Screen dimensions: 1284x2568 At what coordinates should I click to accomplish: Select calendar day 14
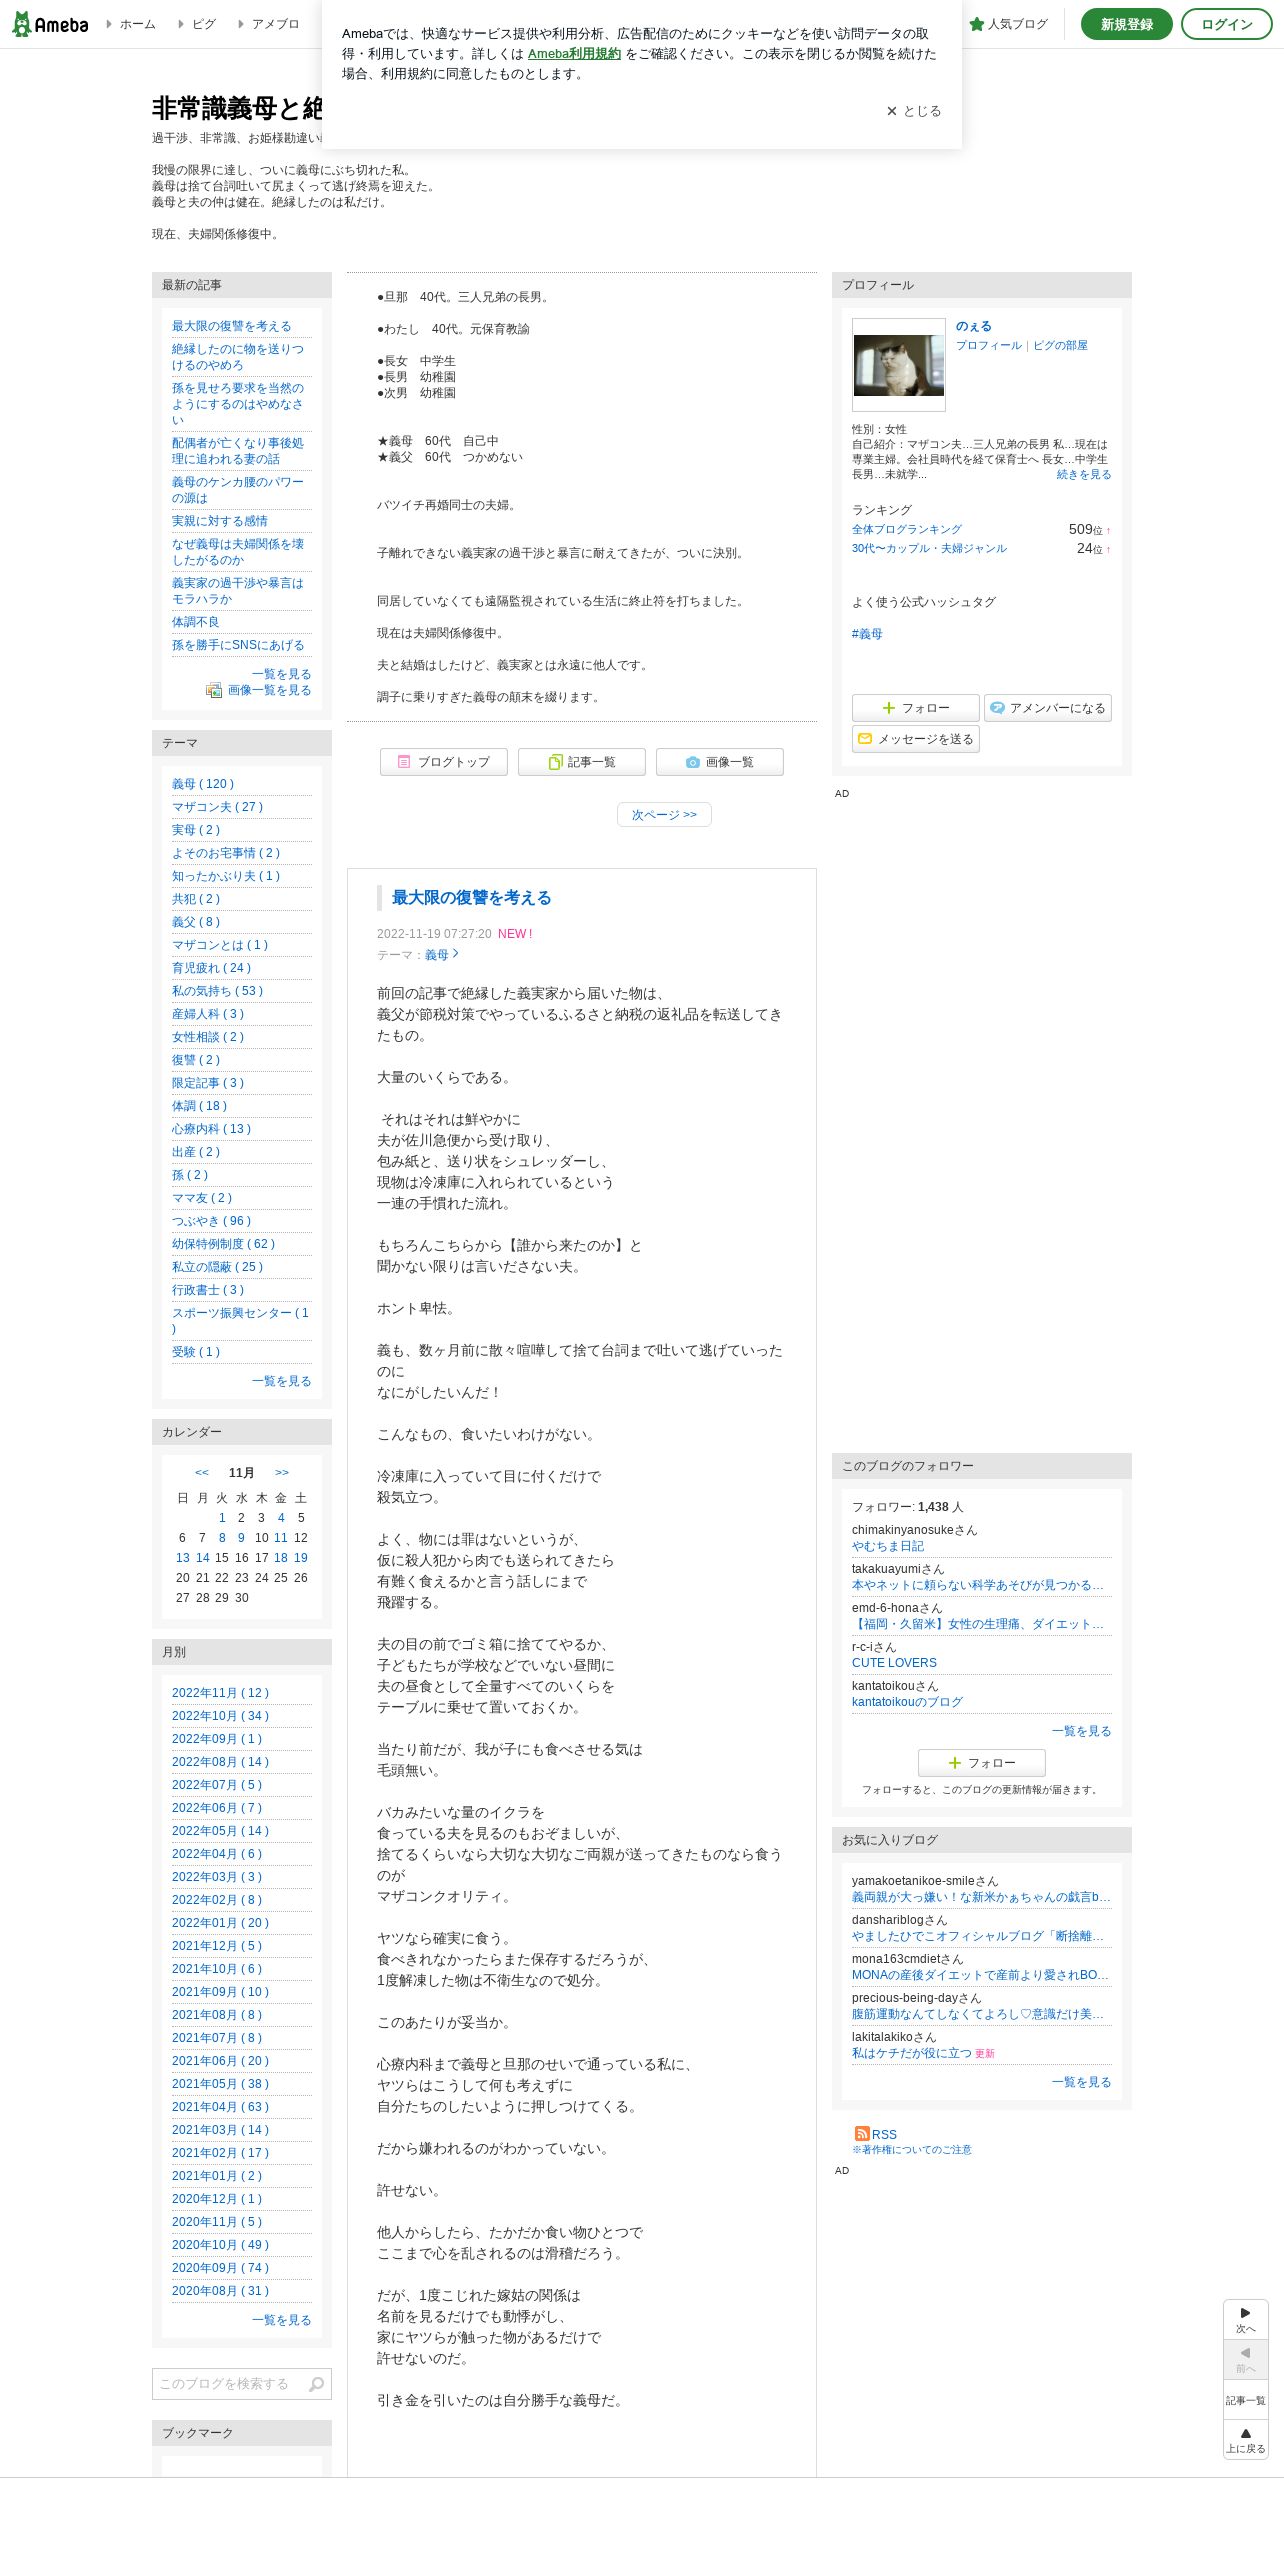click(202, 1558)
